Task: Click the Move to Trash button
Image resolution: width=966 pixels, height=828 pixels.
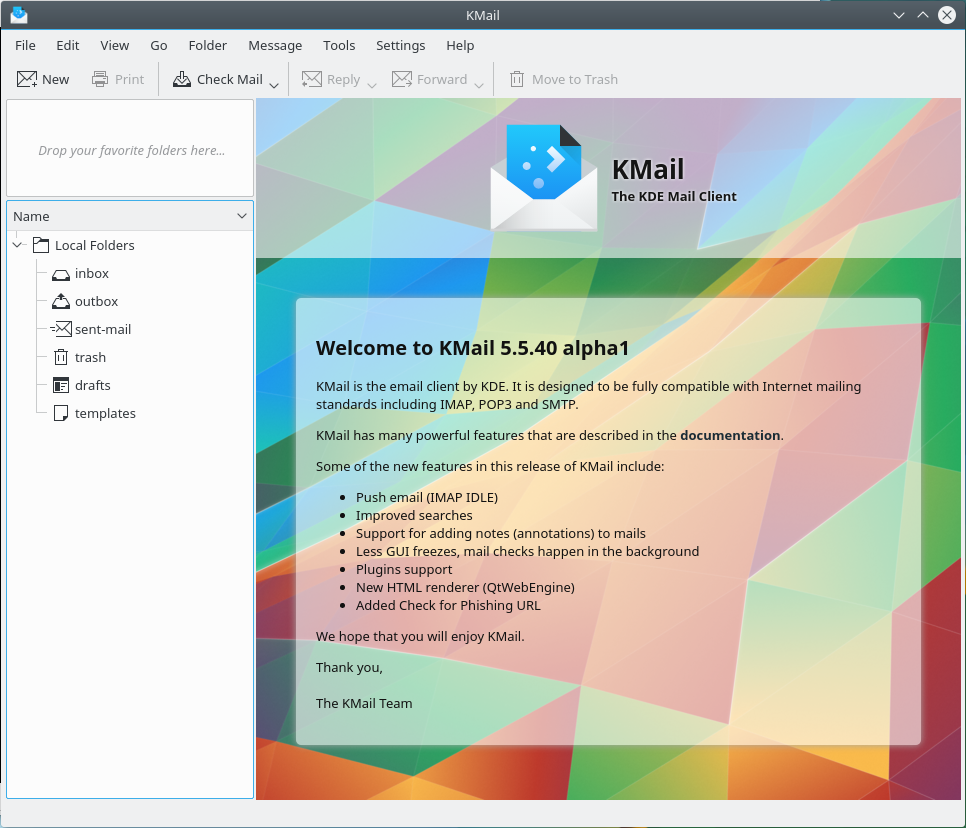Action: (564, 79)
